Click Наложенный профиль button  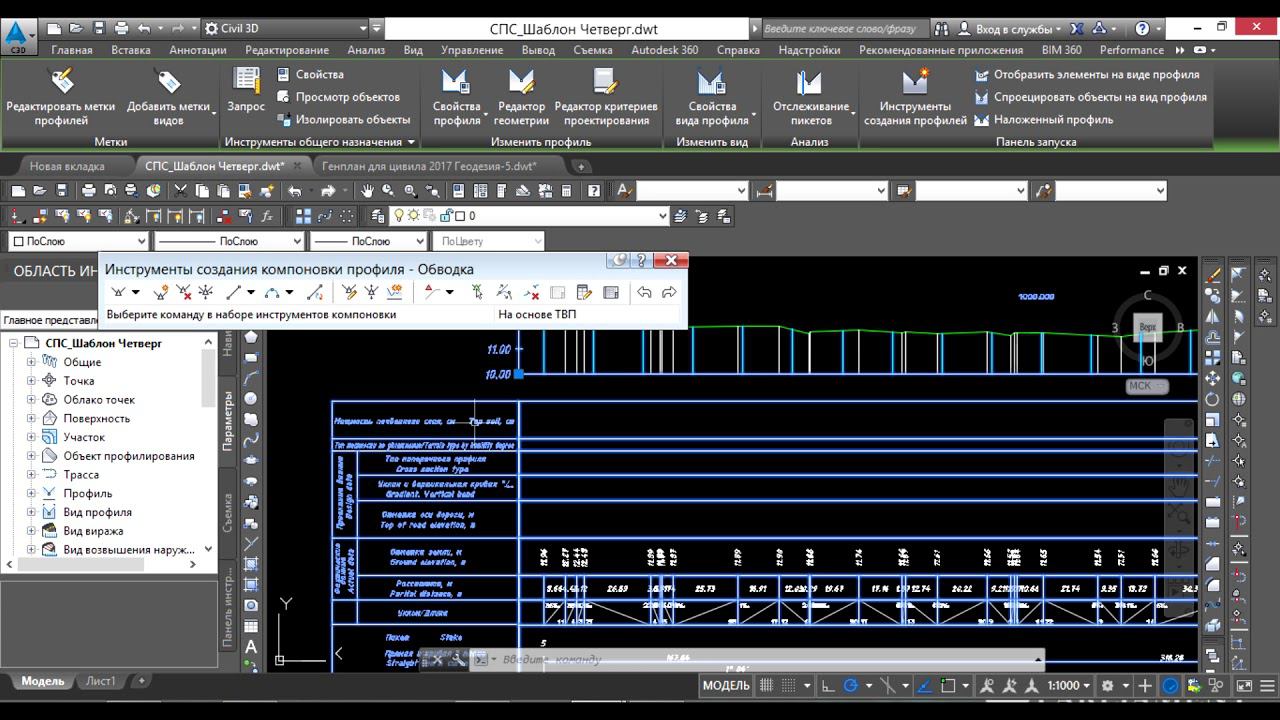1052,119
